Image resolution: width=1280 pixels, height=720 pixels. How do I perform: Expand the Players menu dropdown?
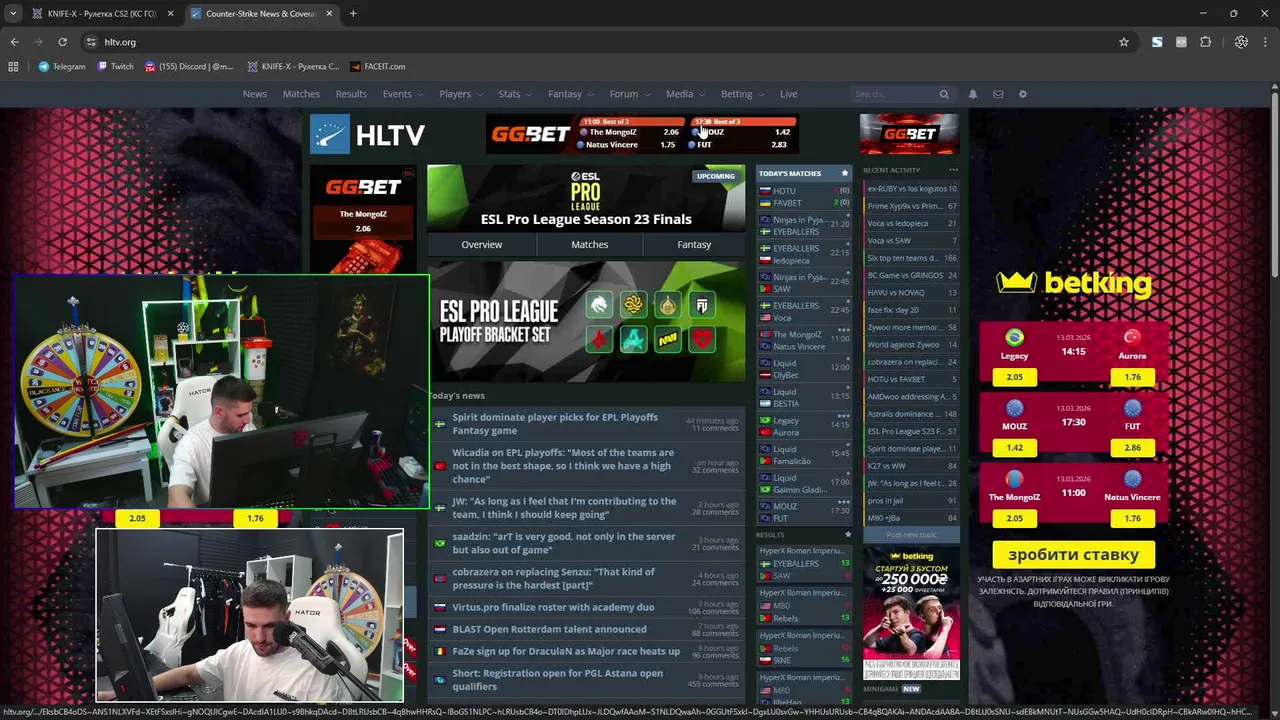tap(460, 94)
